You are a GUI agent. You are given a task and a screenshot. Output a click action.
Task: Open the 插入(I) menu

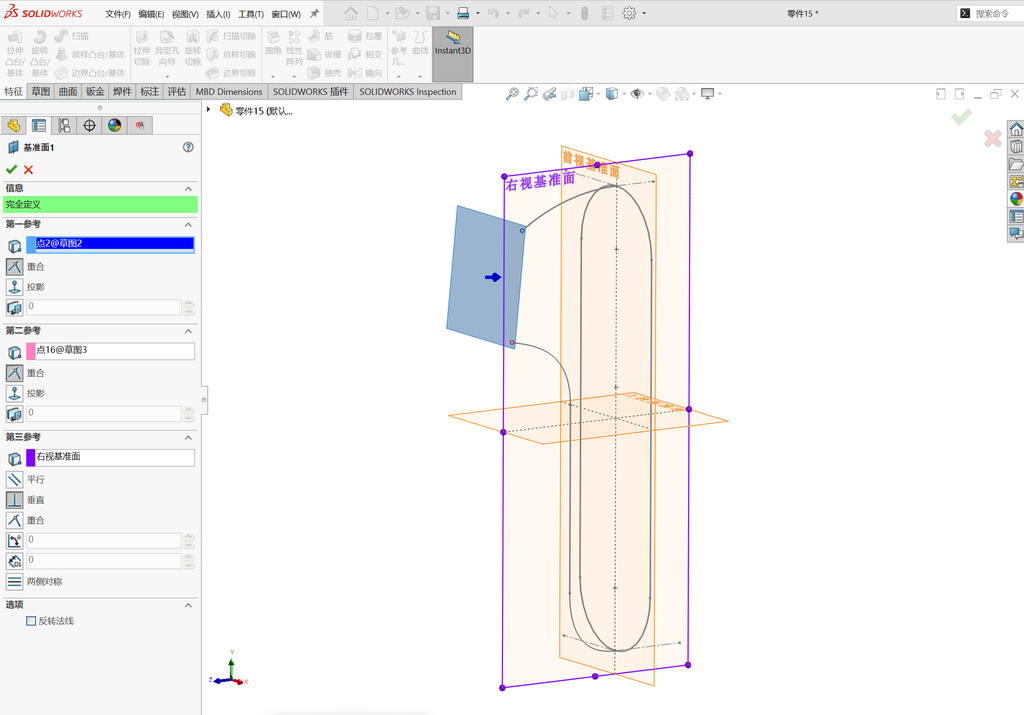[x=218, y=14]
